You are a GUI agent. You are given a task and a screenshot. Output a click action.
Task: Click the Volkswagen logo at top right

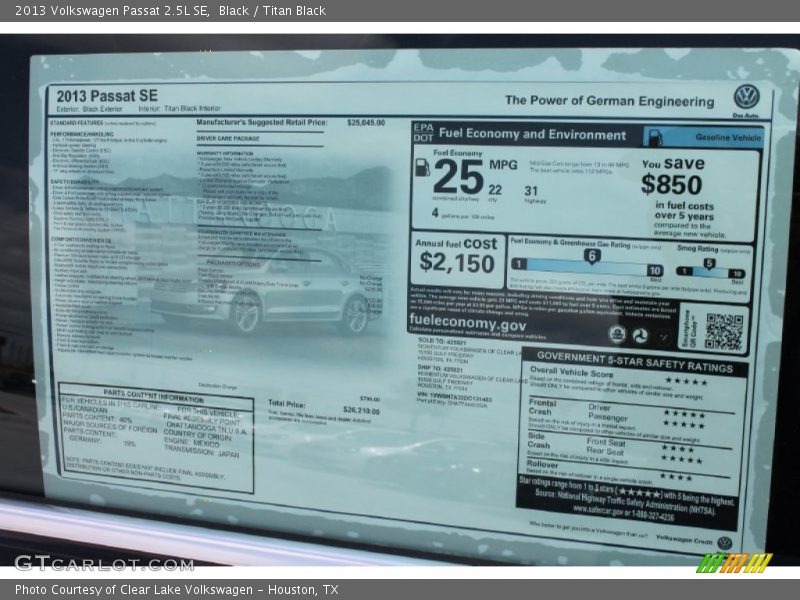point(746,97)
